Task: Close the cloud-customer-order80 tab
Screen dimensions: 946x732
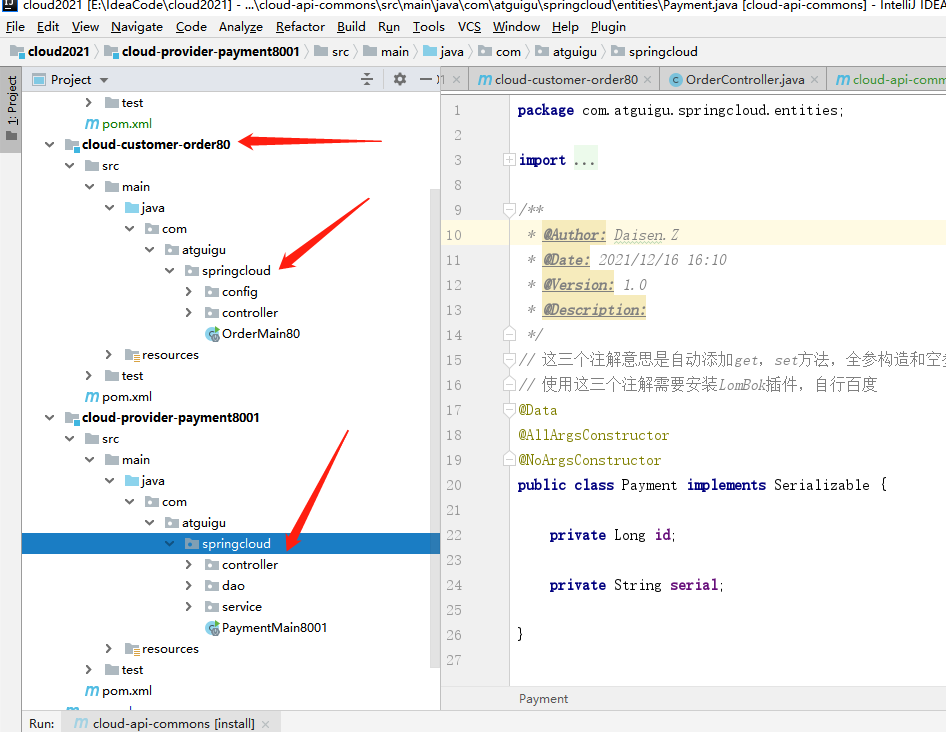Action: click(647, 80)
